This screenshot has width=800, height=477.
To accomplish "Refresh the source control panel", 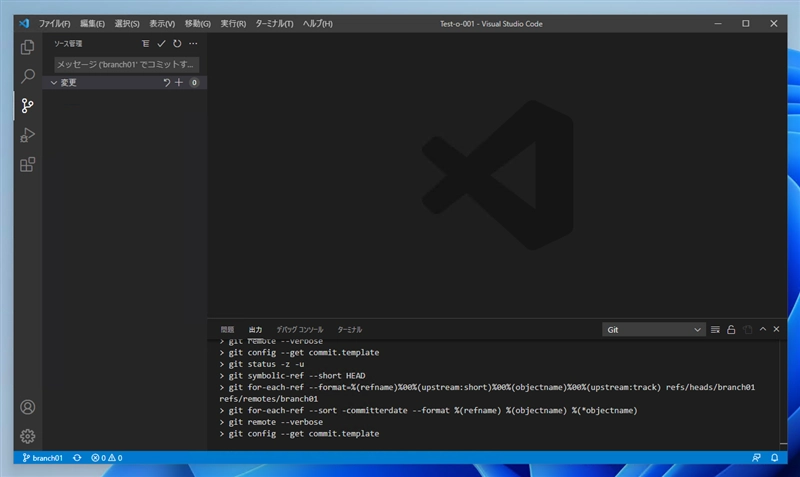I will coord(177,44).
